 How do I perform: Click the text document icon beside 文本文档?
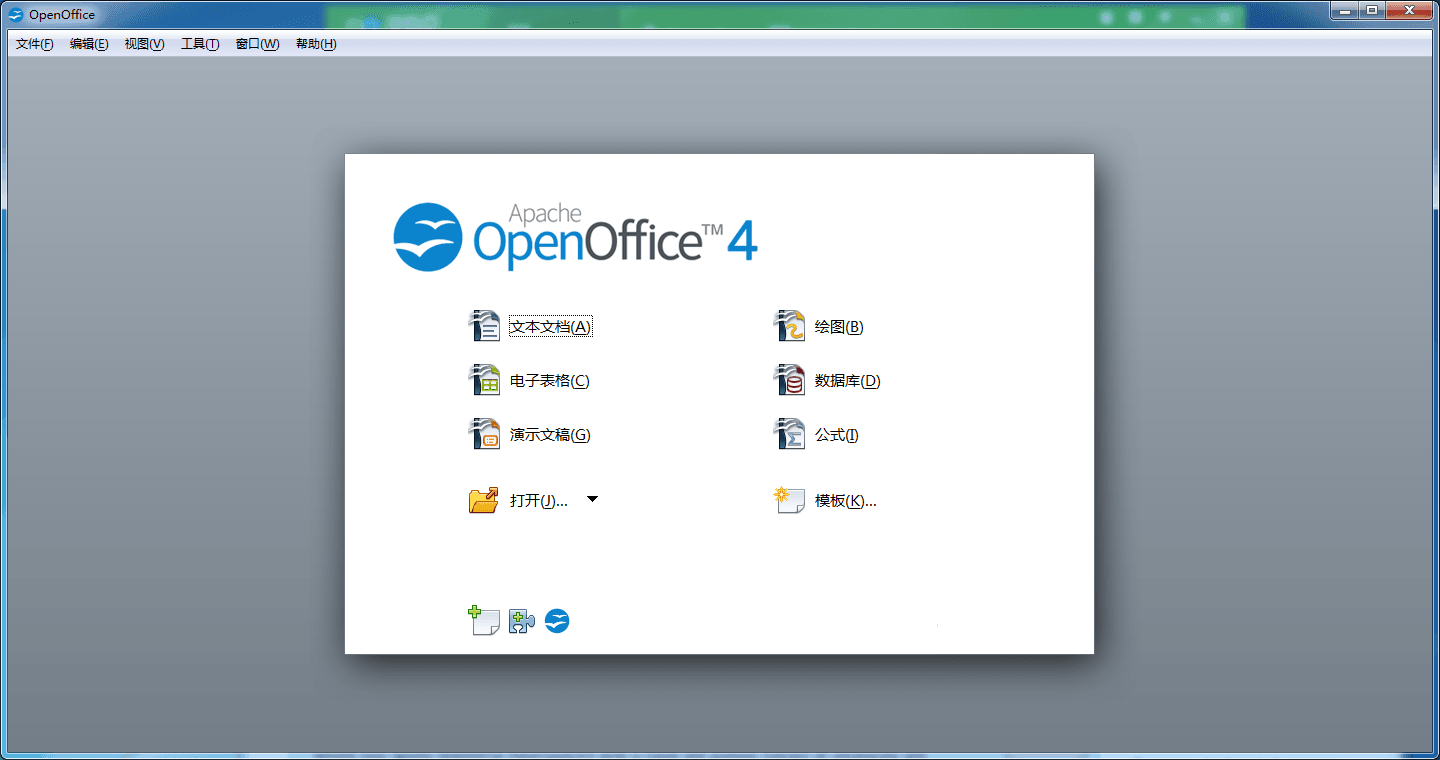click(x=484, y=326)
